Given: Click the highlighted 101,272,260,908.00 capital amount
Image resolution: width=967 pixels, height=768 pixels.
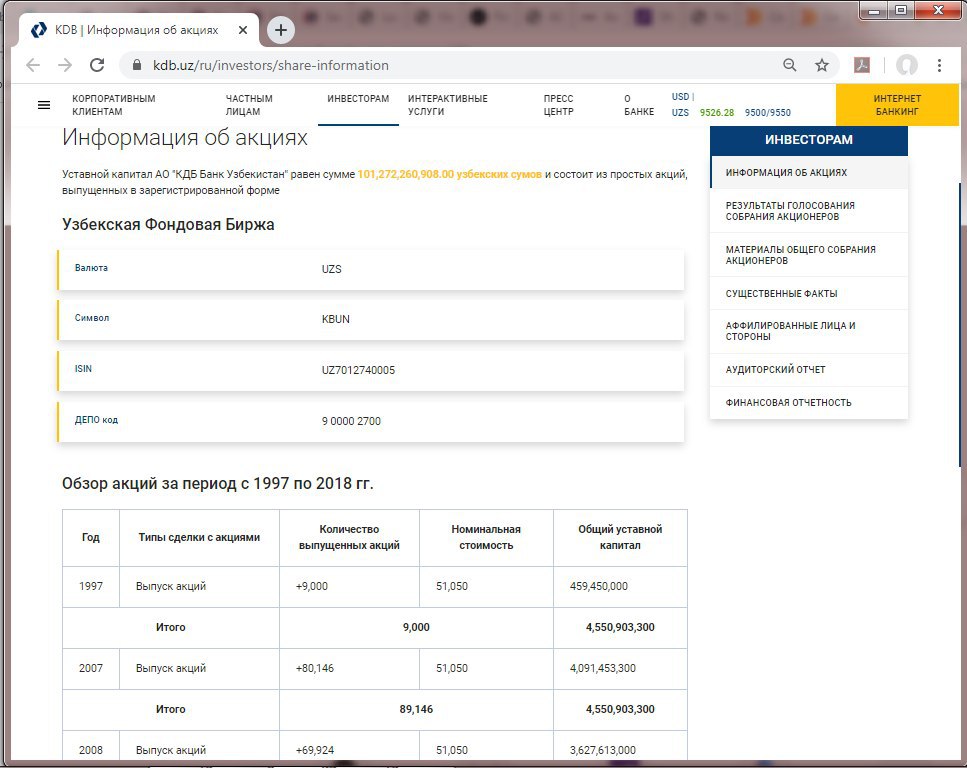Looking at the screenshot, I should (x=450, y=175).
